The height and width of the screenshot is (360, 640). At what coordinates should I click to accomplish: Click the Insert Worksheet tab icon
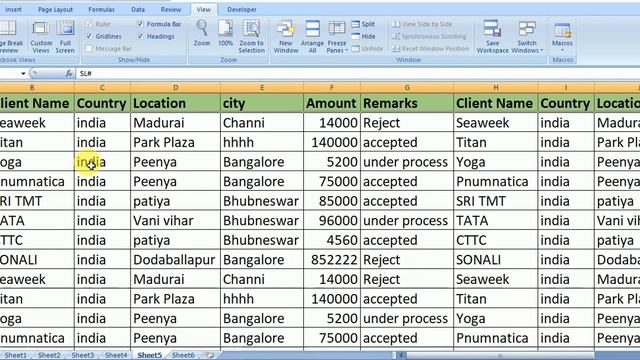coord(209,355)
